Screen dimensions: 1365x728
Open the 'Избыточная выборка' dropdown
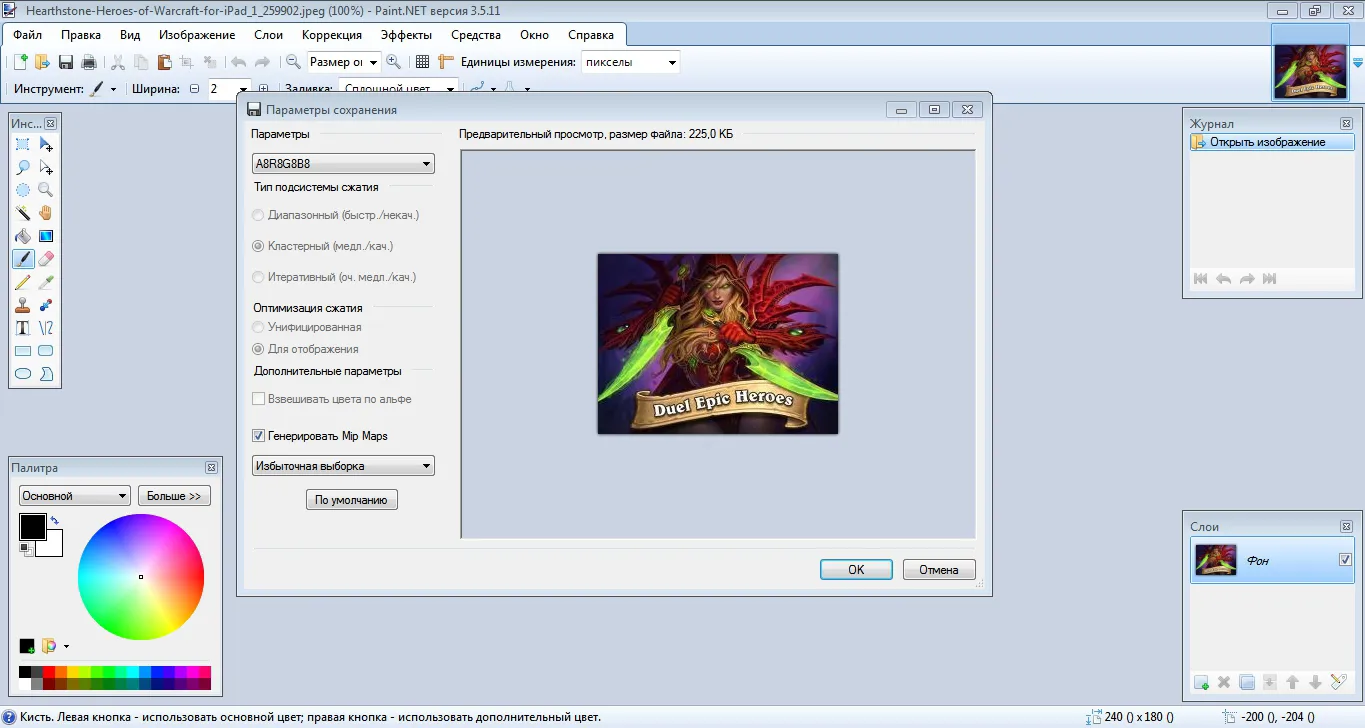point(343,466)
